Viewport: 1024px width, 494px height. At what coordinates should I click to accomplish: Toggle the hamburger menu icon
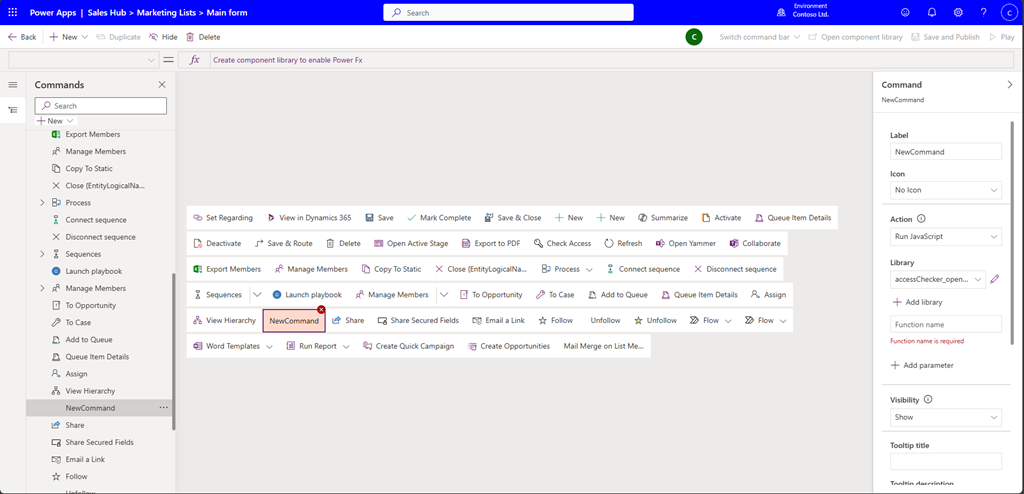pyautogui.click(x=12, y=85)
